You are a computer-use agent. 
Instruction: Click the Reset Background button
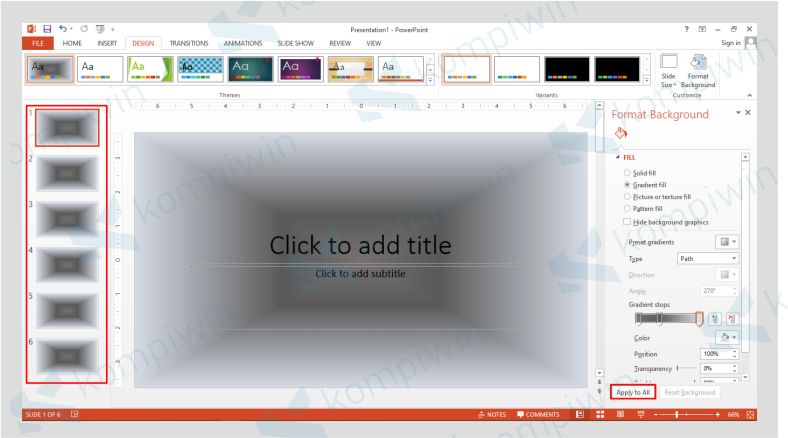click(x=690, y=392)
